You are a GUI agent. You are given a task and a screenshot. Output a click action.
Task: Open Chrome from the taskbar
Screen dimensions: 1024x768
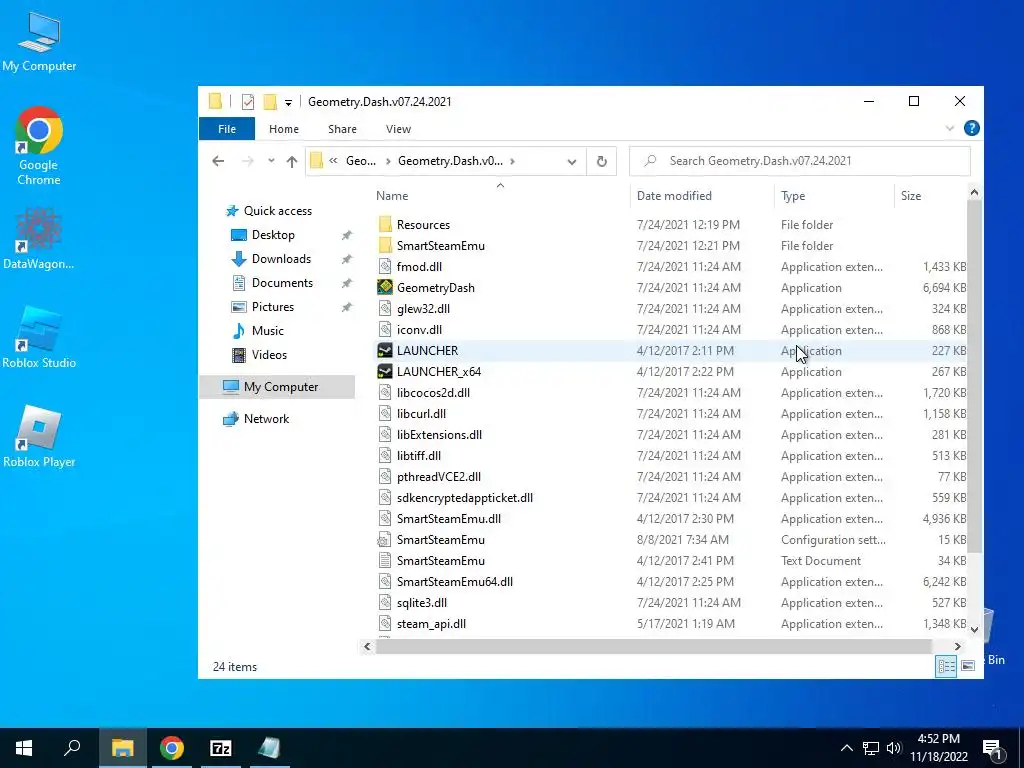[172, 748]
